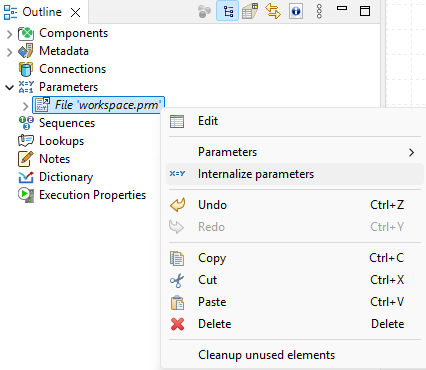The image size is (426, 370).
Task: Toggle the tree view toolbar button
Action: [228, 12]
